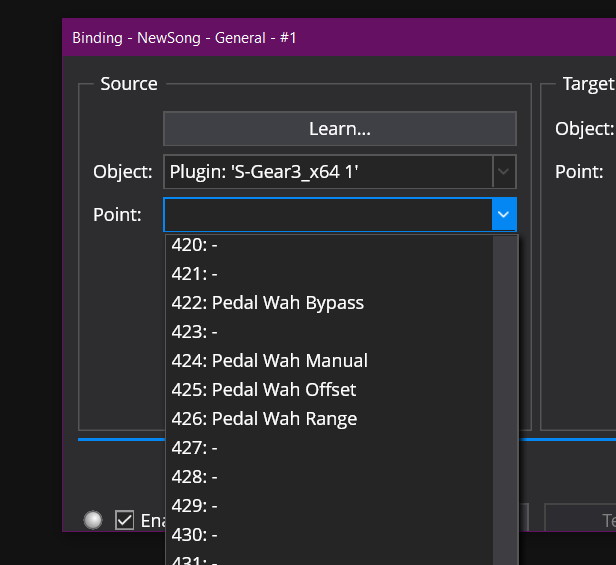Viewport: 616px width, 565px height.
Task: Select 424: Pedal Wah Manual
Action: (x=329, y=361)
